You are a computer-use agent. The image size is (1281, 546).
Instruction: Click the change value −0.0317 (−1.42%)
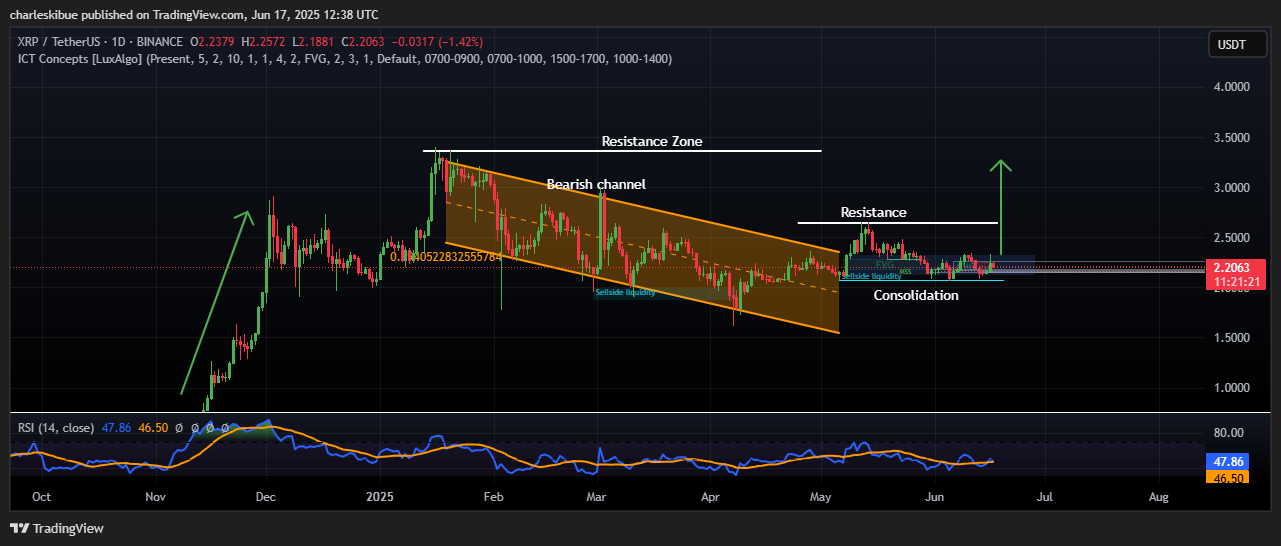[x=437, y=42]
